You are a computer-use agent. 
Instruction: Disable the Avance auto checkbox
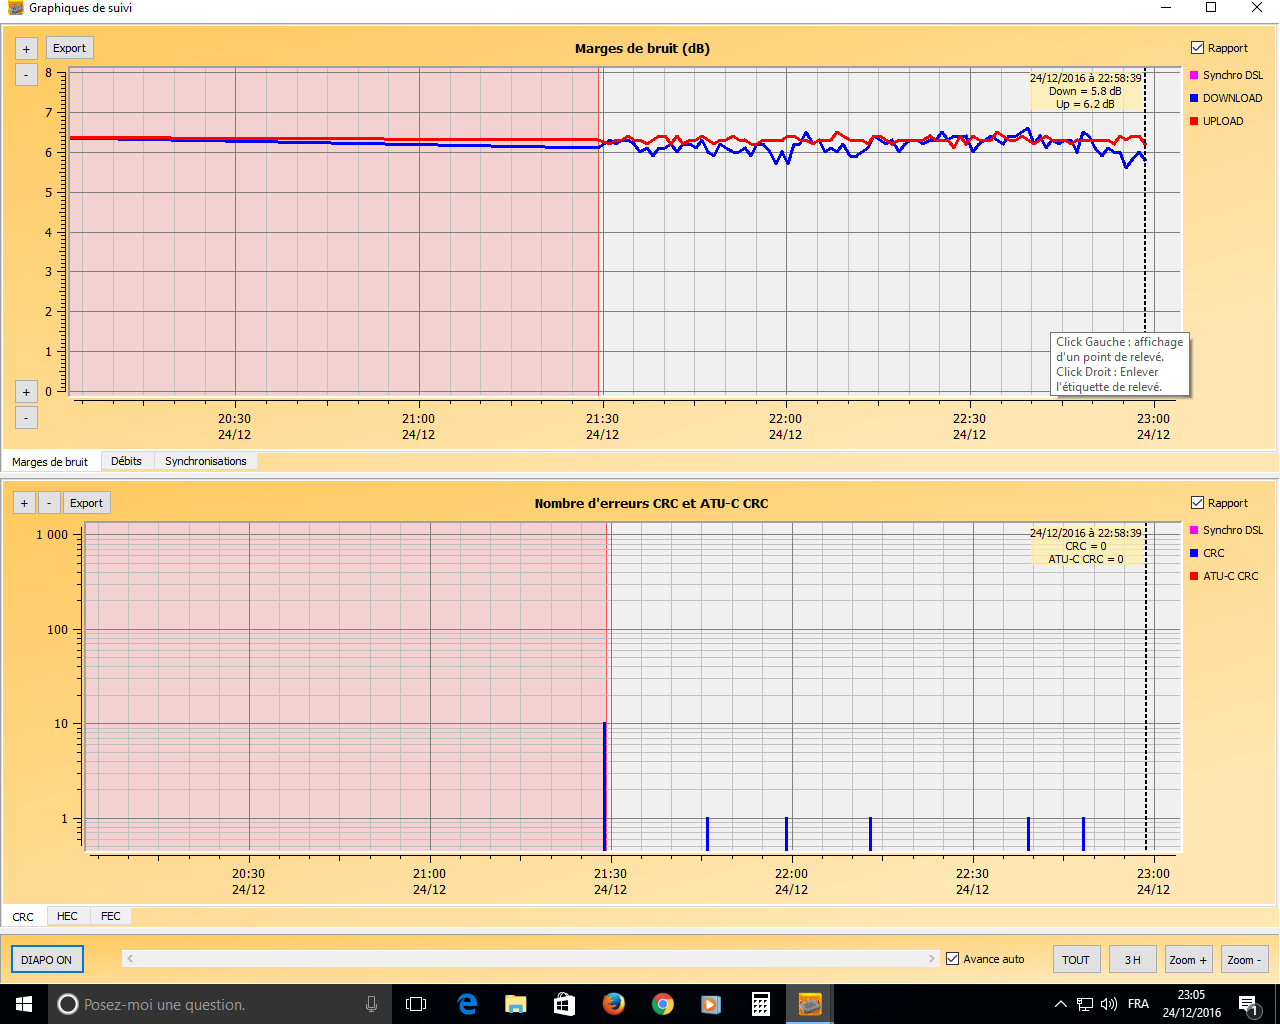point(953,959)
